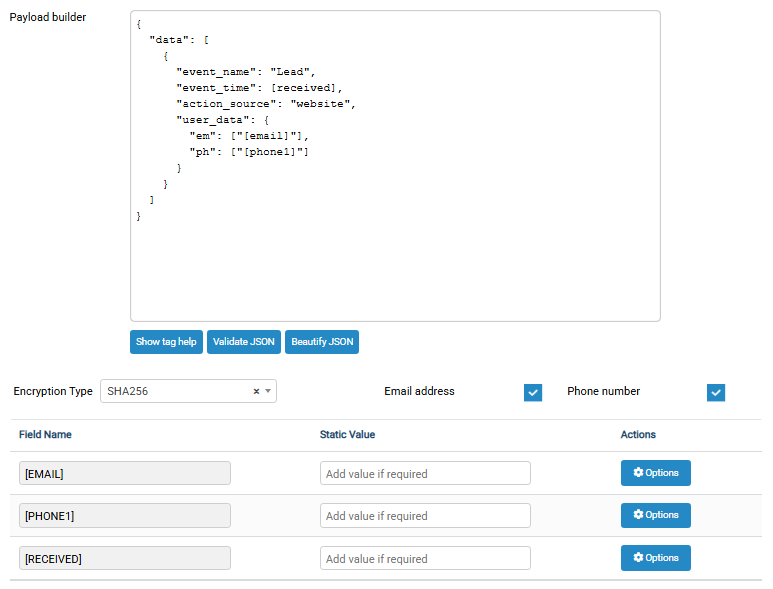Select the SHA256 encryption combo box
773x589 pixels.
pyautogui.click(x=188, y=391)
